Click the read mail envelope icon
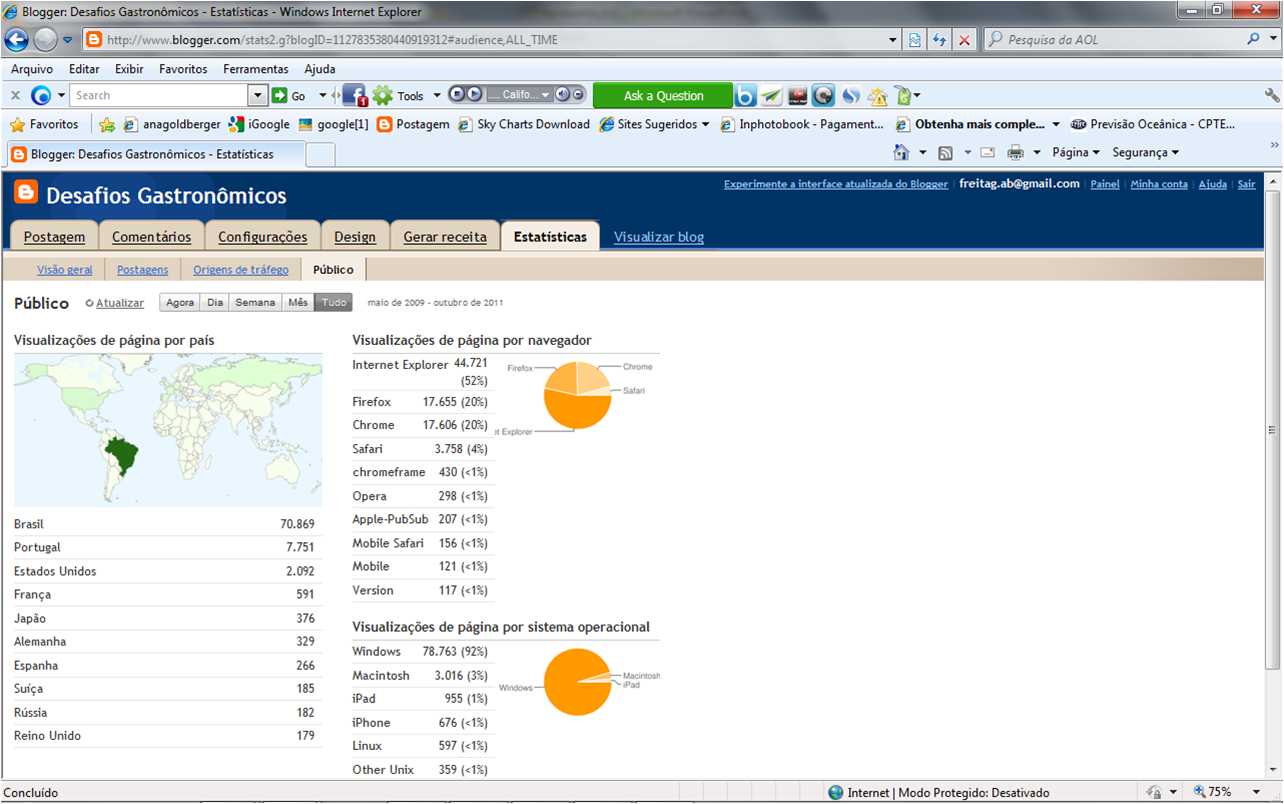Image resolution: width=1284 pixels, height=804 pixels. point(987,153)
